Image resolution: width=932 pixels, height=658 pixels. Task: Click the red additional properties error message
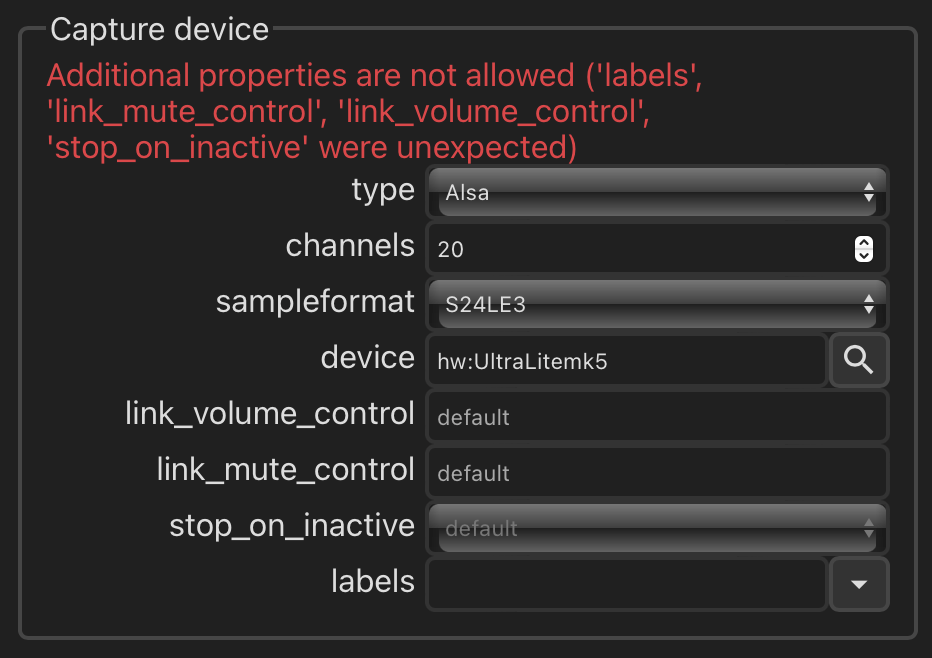tap(374, 111)
